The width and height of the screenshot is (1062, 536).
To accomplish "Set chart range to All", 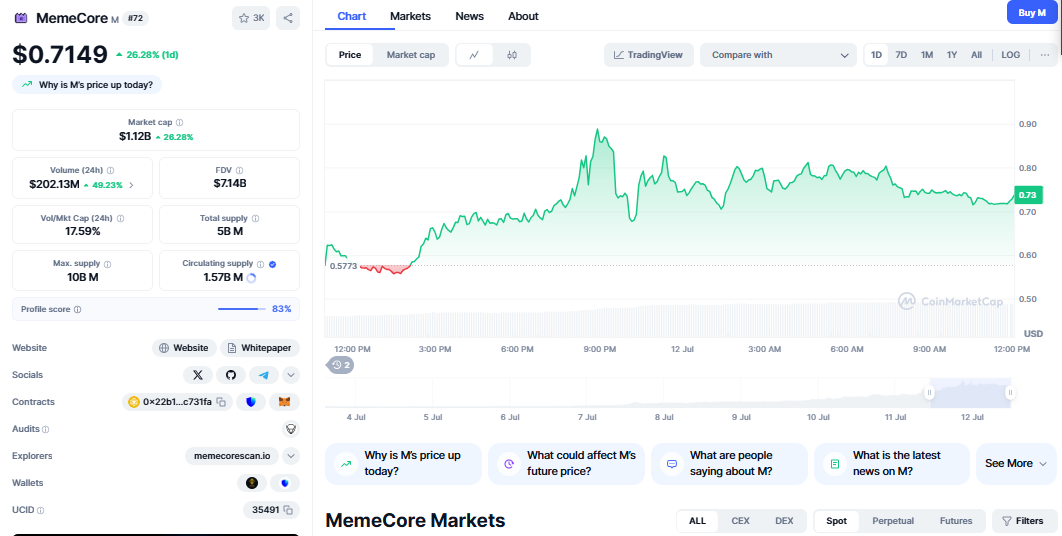I will [x=976, y=55].
